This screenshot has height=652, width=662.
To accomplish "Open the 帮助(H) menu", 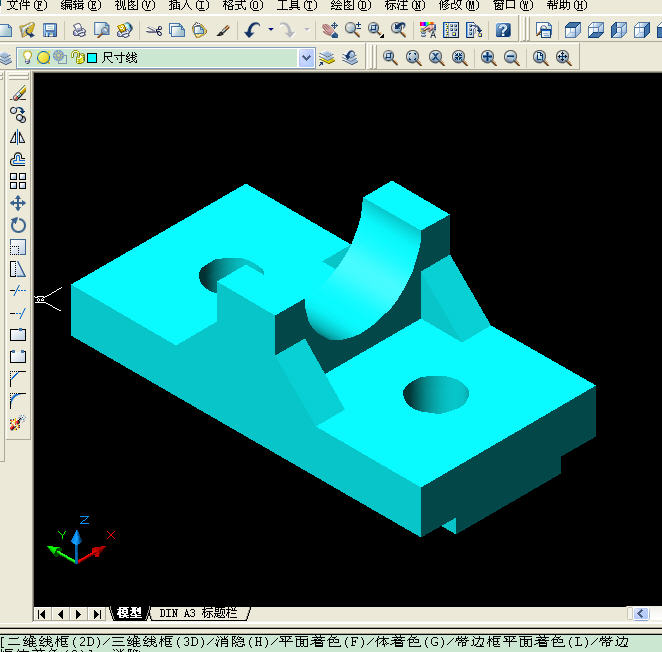I will [567, 5].
